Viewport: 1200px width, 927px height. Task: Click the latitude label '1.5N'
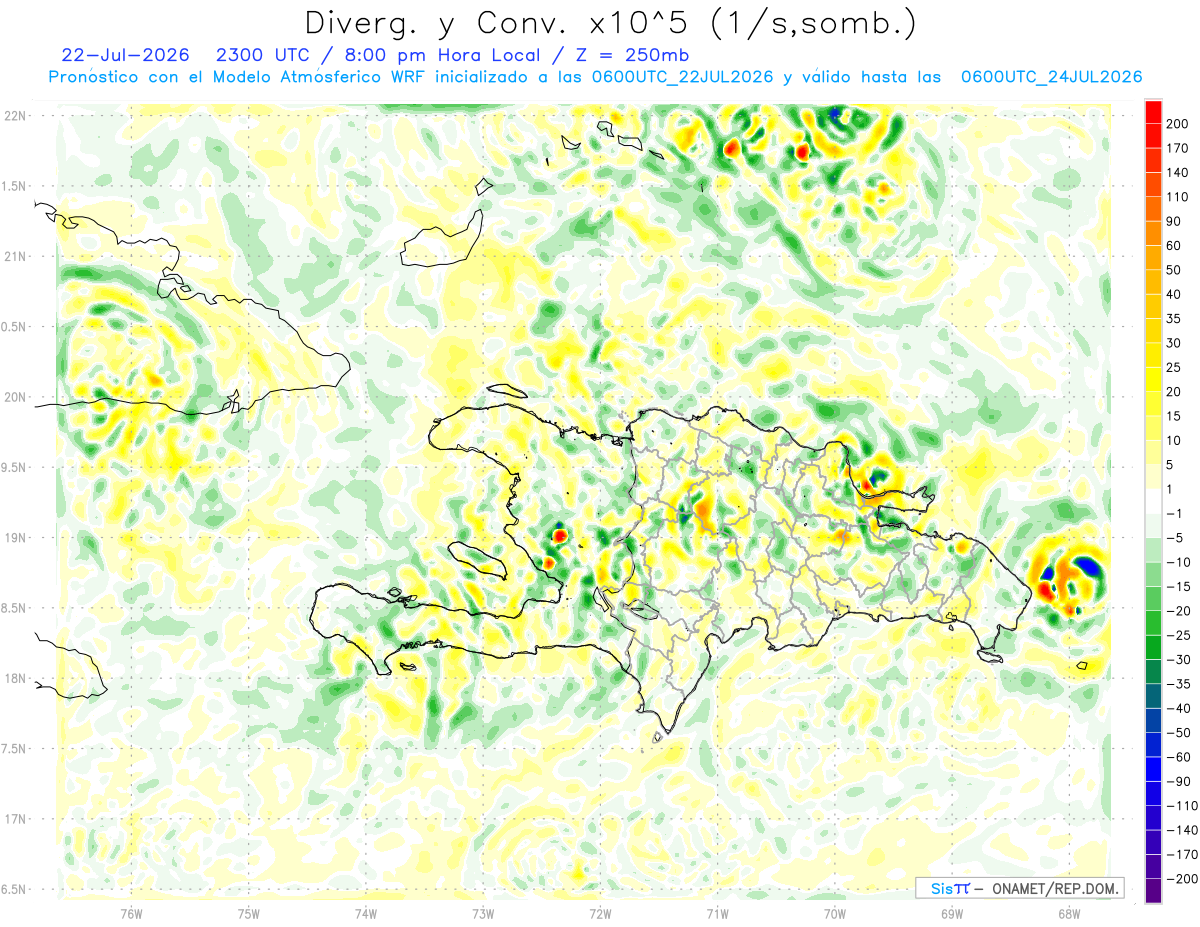click(15, 186)
